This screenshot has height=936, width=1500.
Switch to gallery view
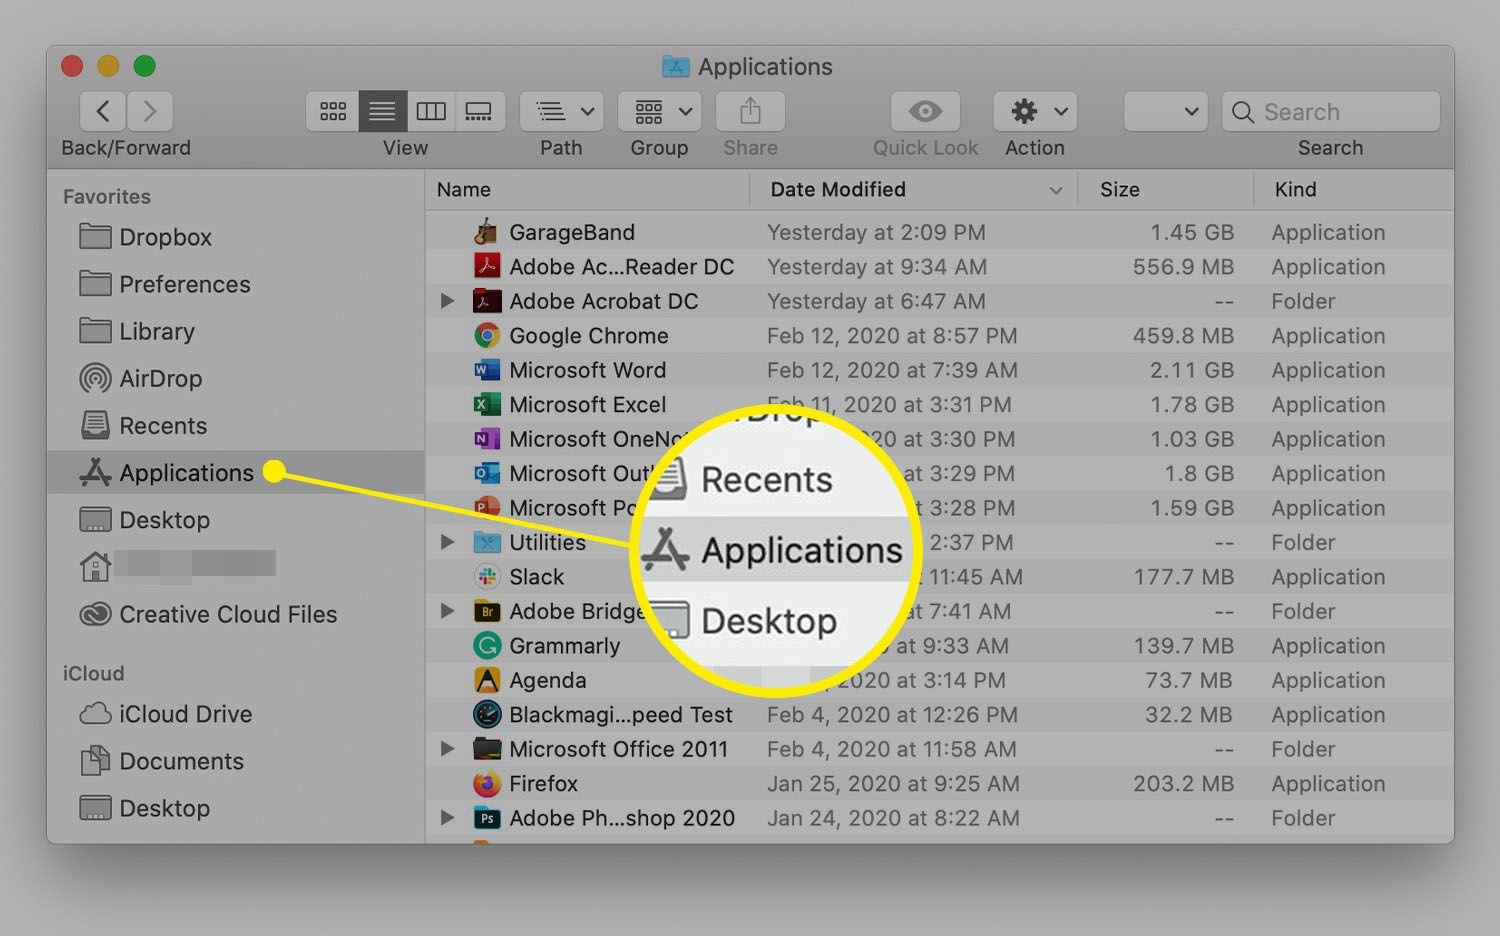coord(480,111)
